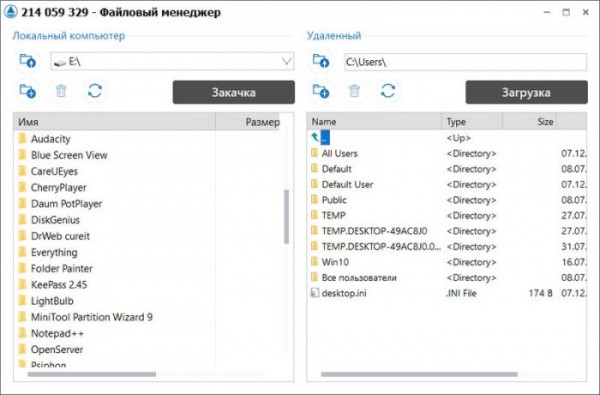
Task: Select the TEMP.DESKTOP-49AC8J0 remote directory
Action: pos(369,231)
